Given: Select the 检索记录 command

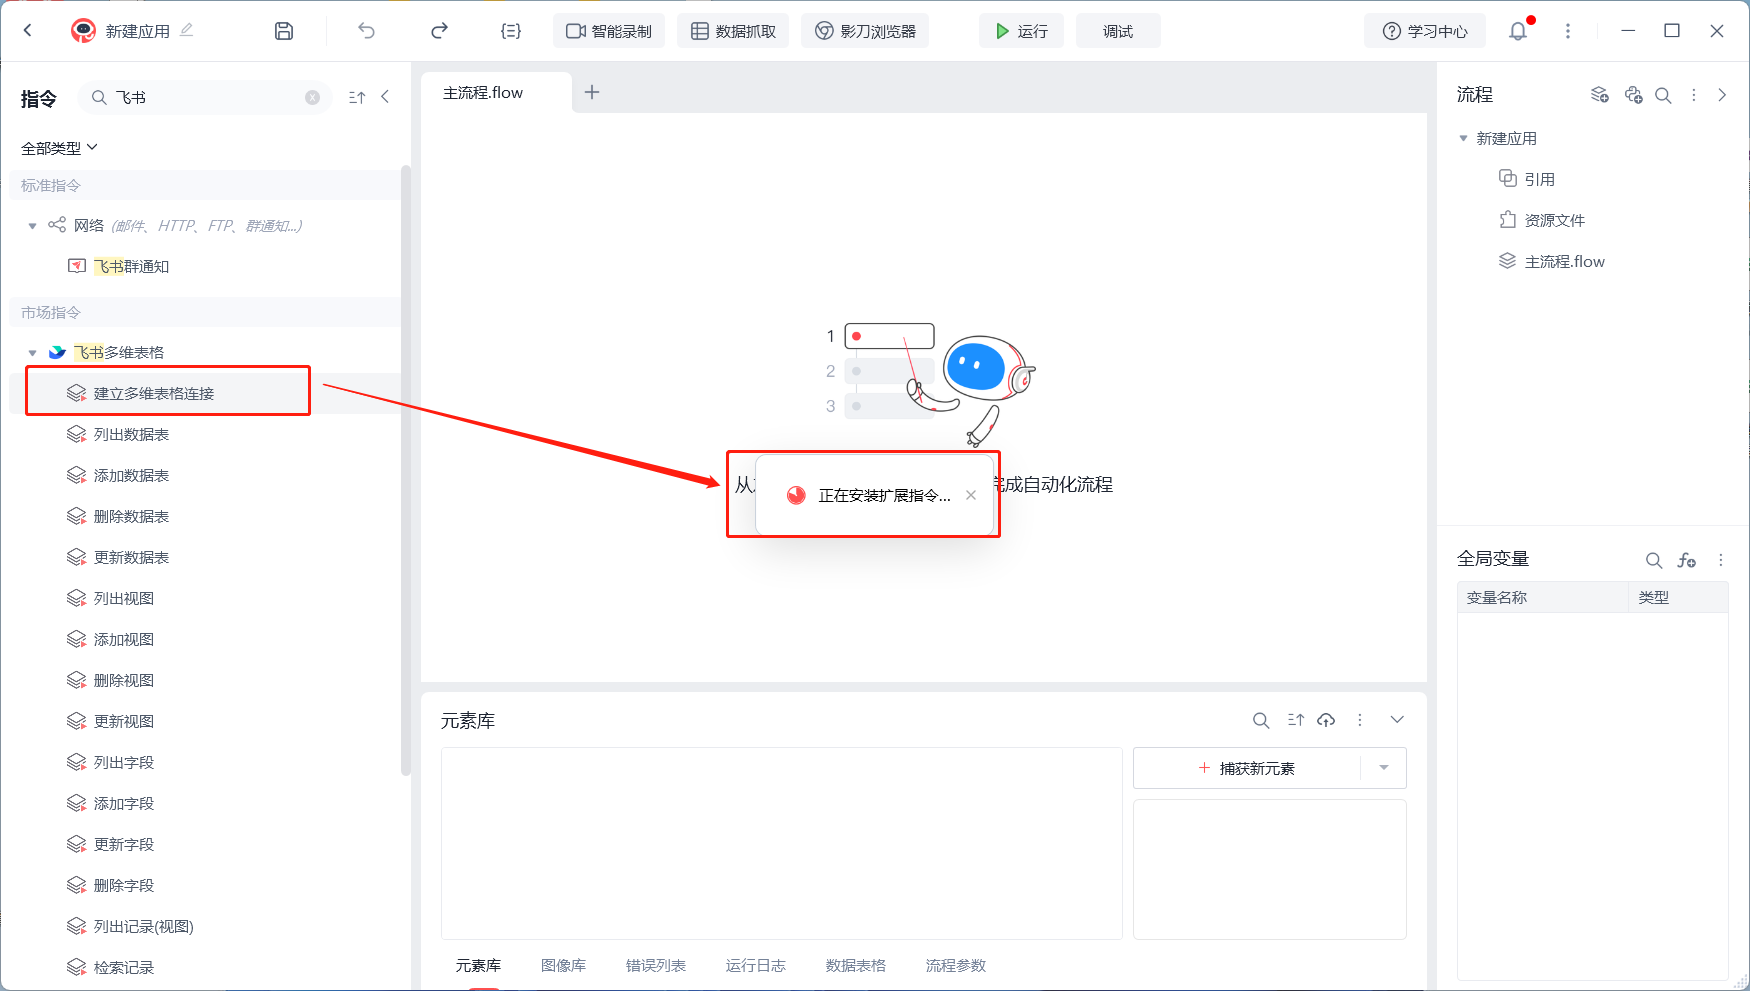Looking at the screenshot, I should click(x=124, y=967).
